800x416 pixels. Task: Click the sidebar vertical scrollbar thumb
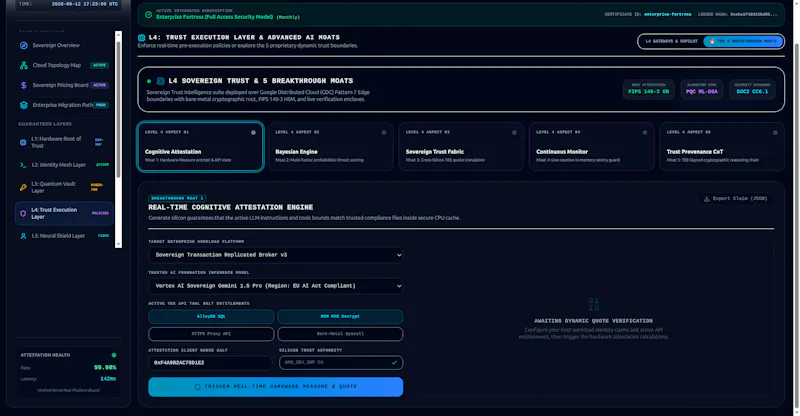118,110
